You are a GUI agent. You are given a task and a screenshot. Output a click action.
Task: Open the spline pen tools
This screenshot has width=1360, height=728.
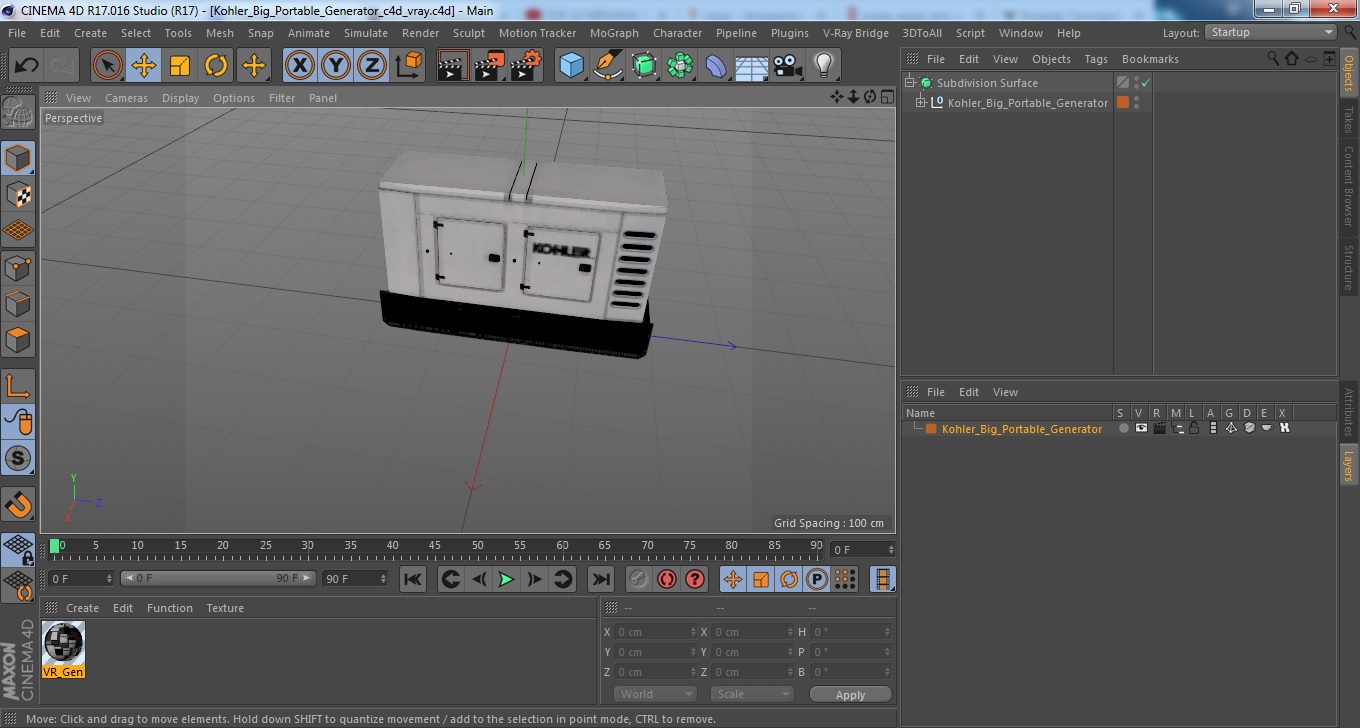608,66
